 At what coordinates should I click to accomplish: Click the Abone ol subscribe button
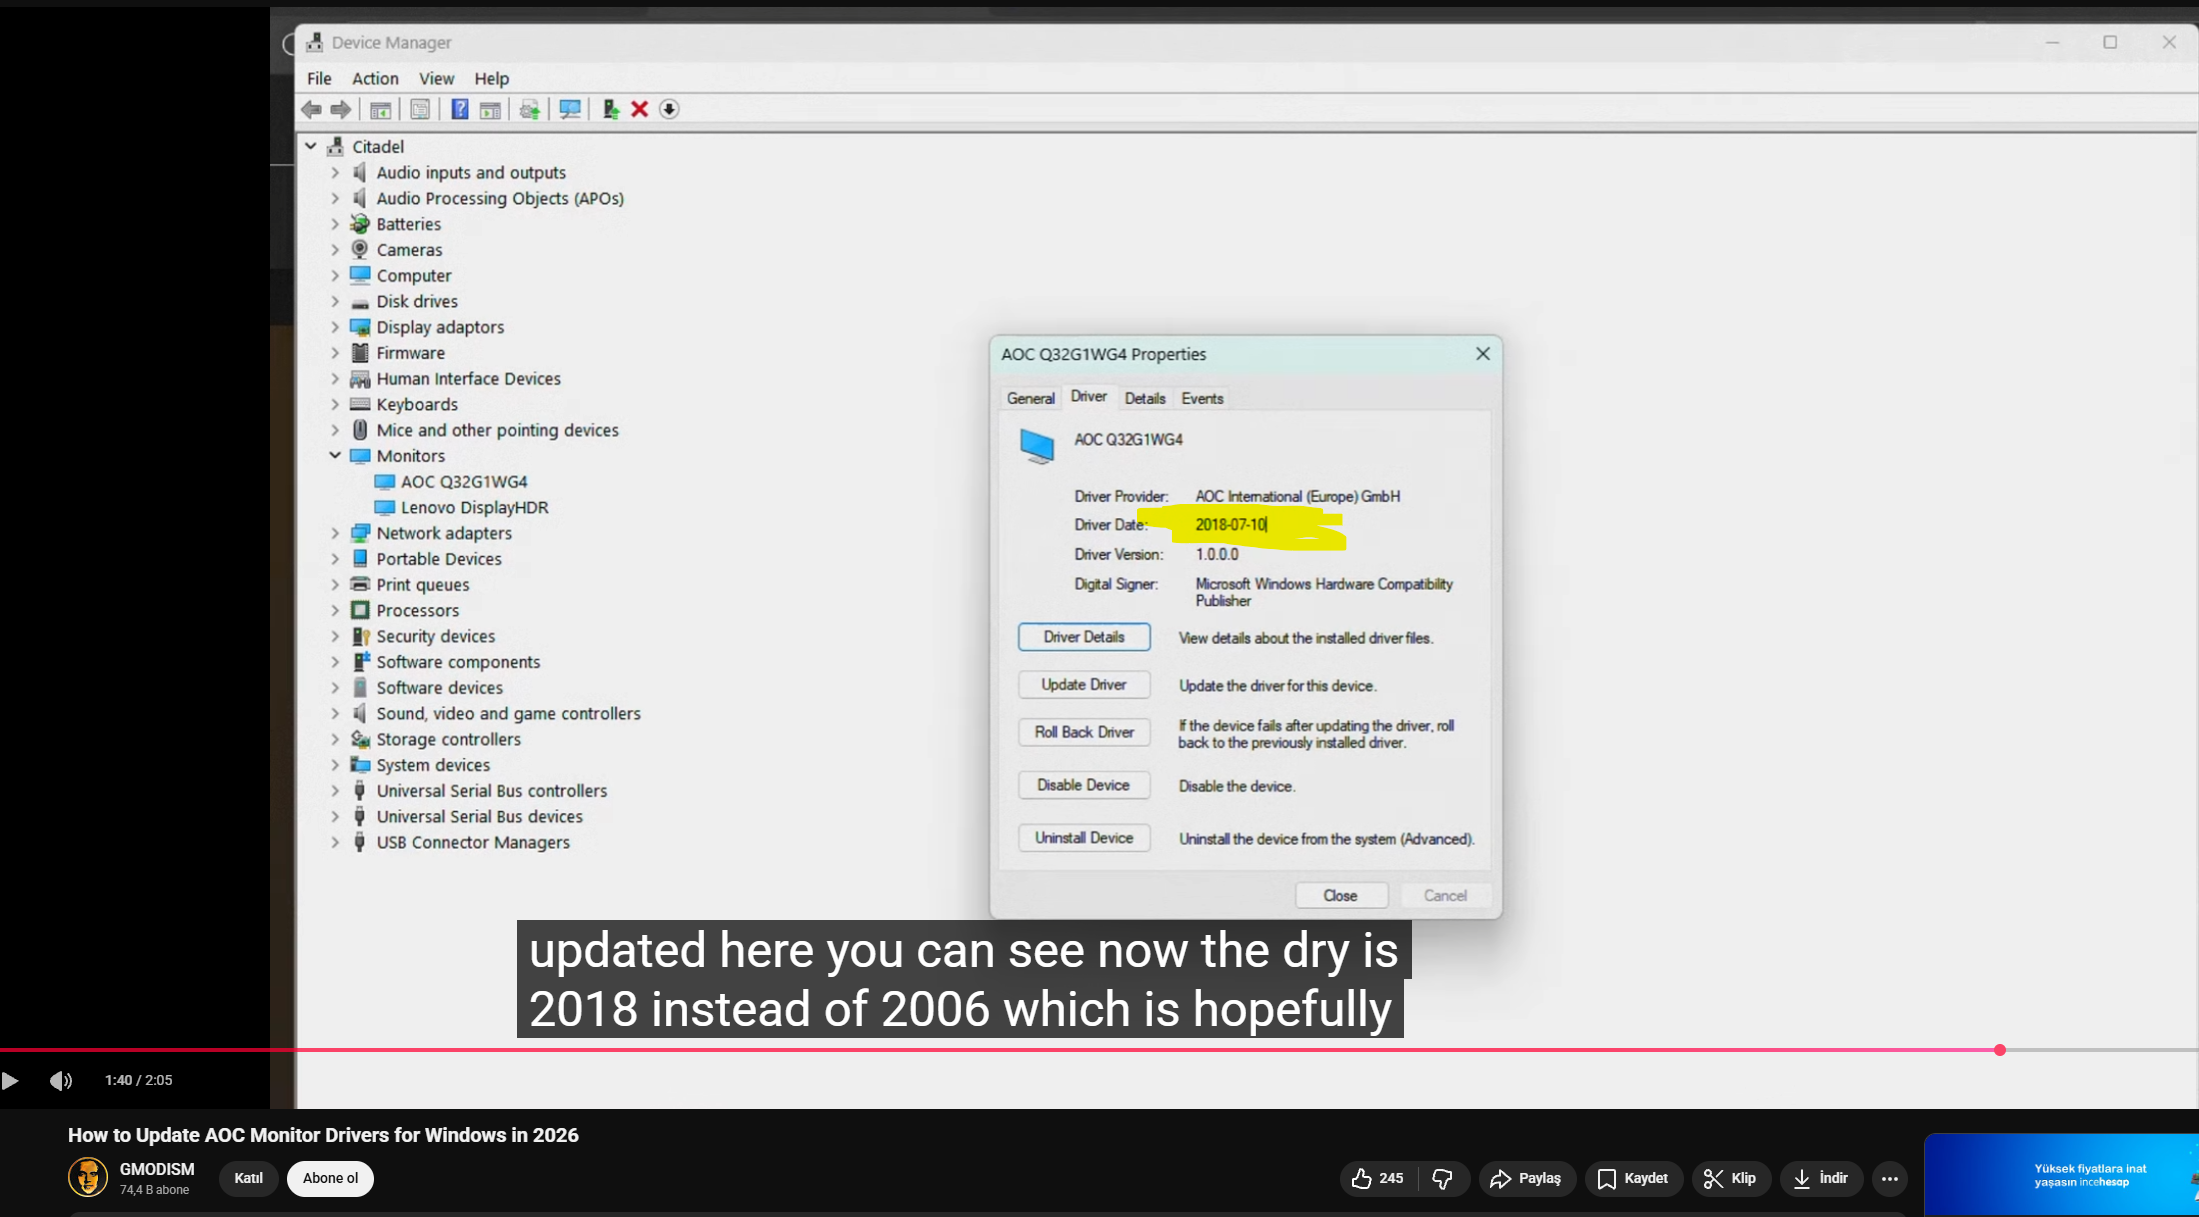[330, 1178]
